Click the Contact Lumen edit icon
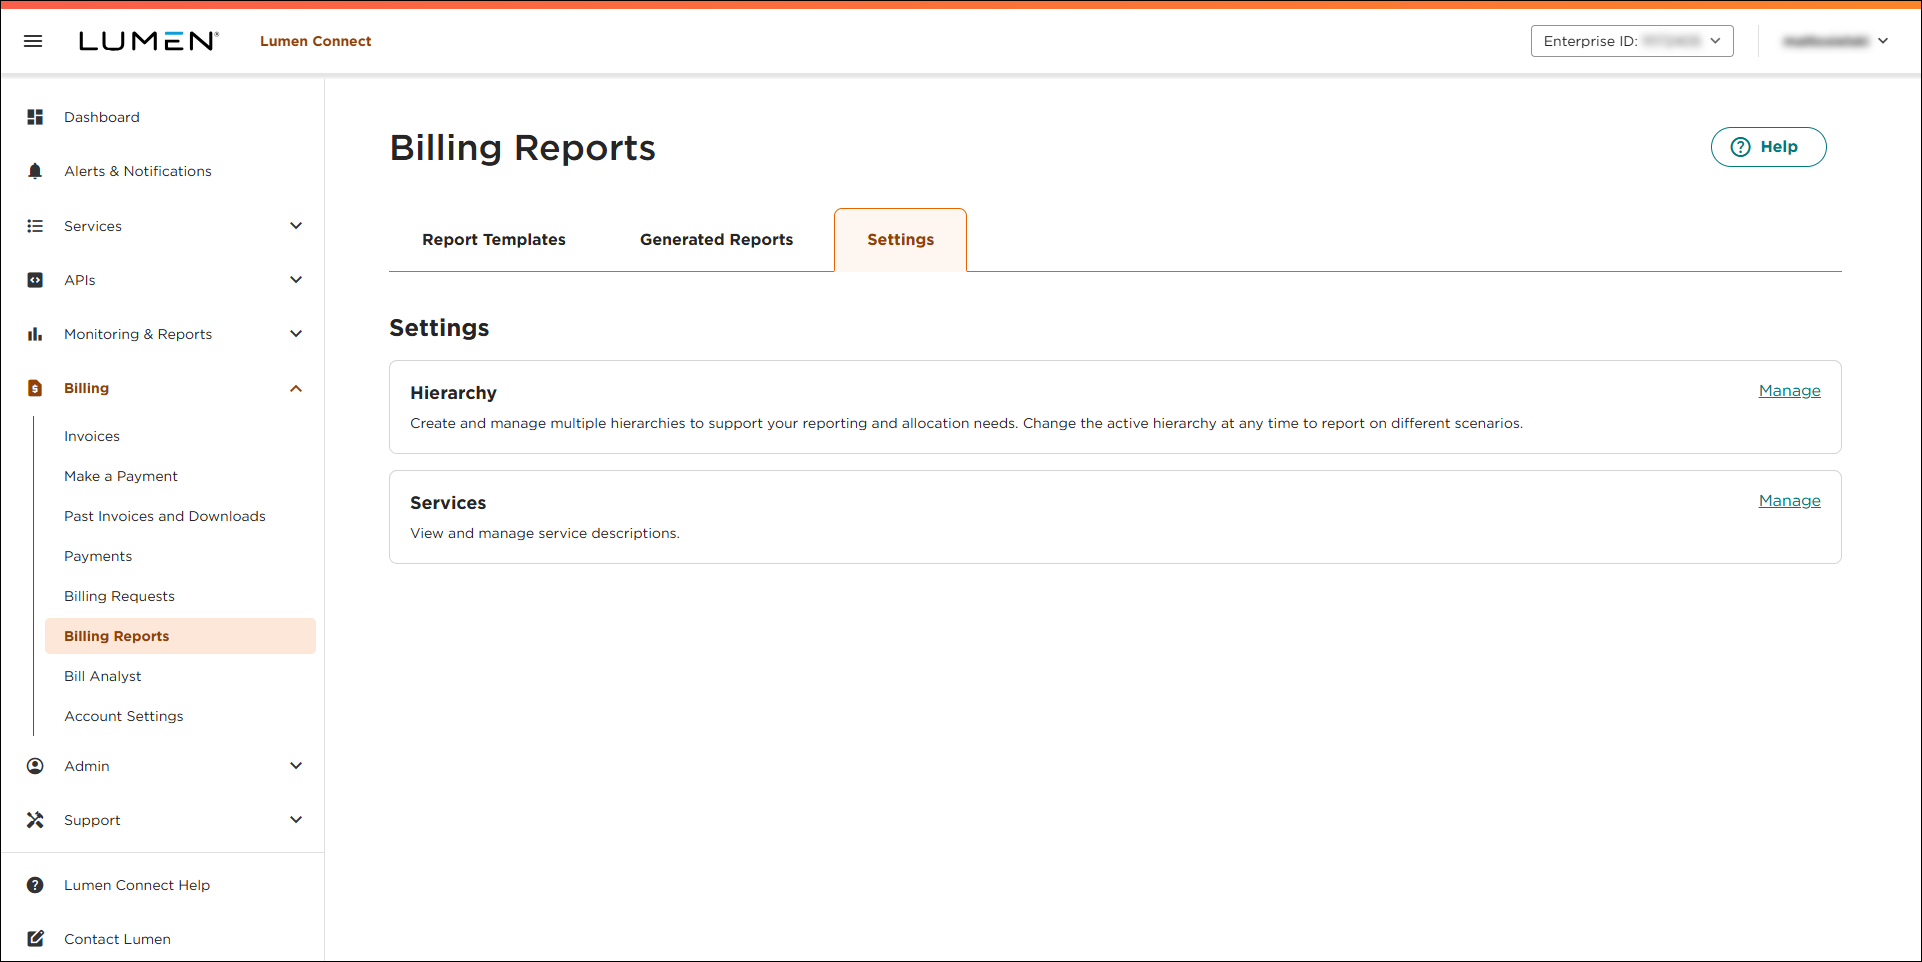This screenshot has height=962, width=1922. point(35,939)
